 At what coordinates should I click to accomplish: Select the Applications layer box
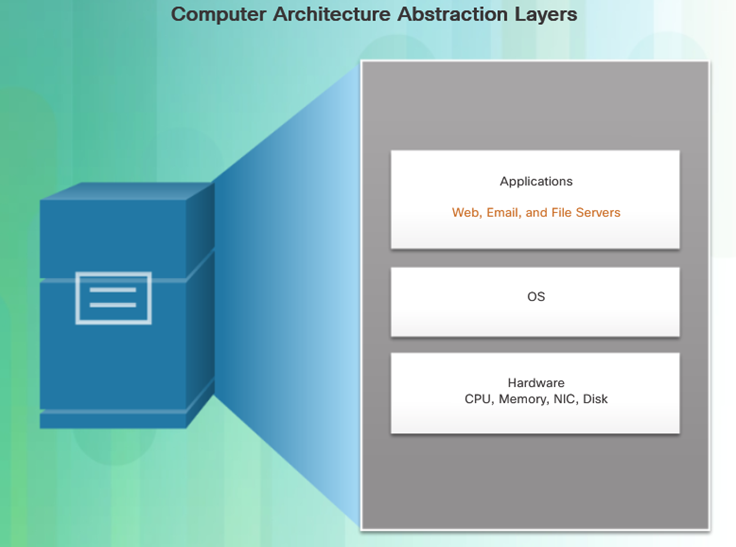tap(535, 200)
